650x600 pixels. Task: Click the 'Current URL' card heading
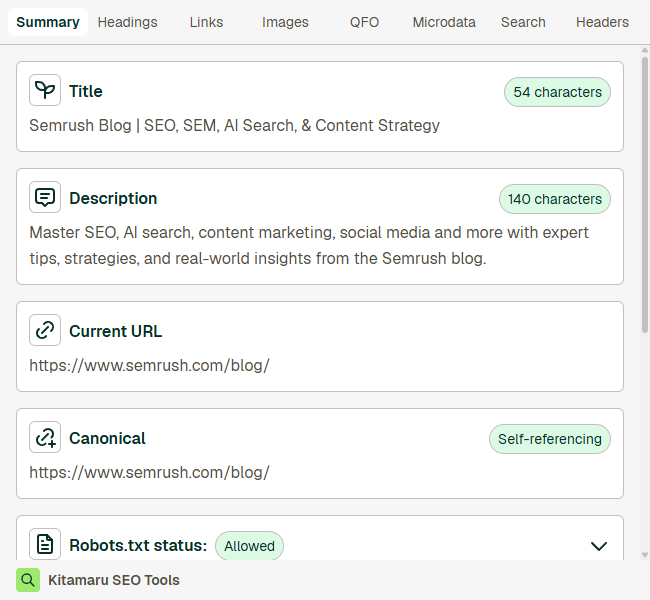116,331
